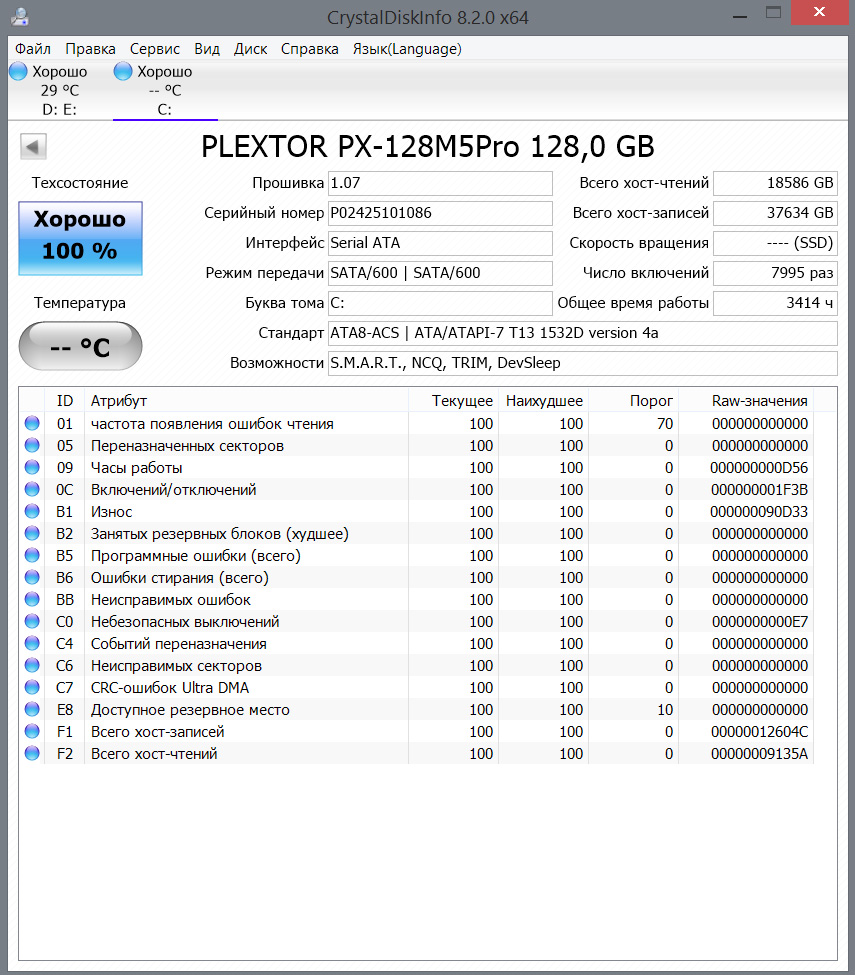This screenshot has width=855, height=975.
Task: Open the Язык(Language) menu
Action: (407, 49)
